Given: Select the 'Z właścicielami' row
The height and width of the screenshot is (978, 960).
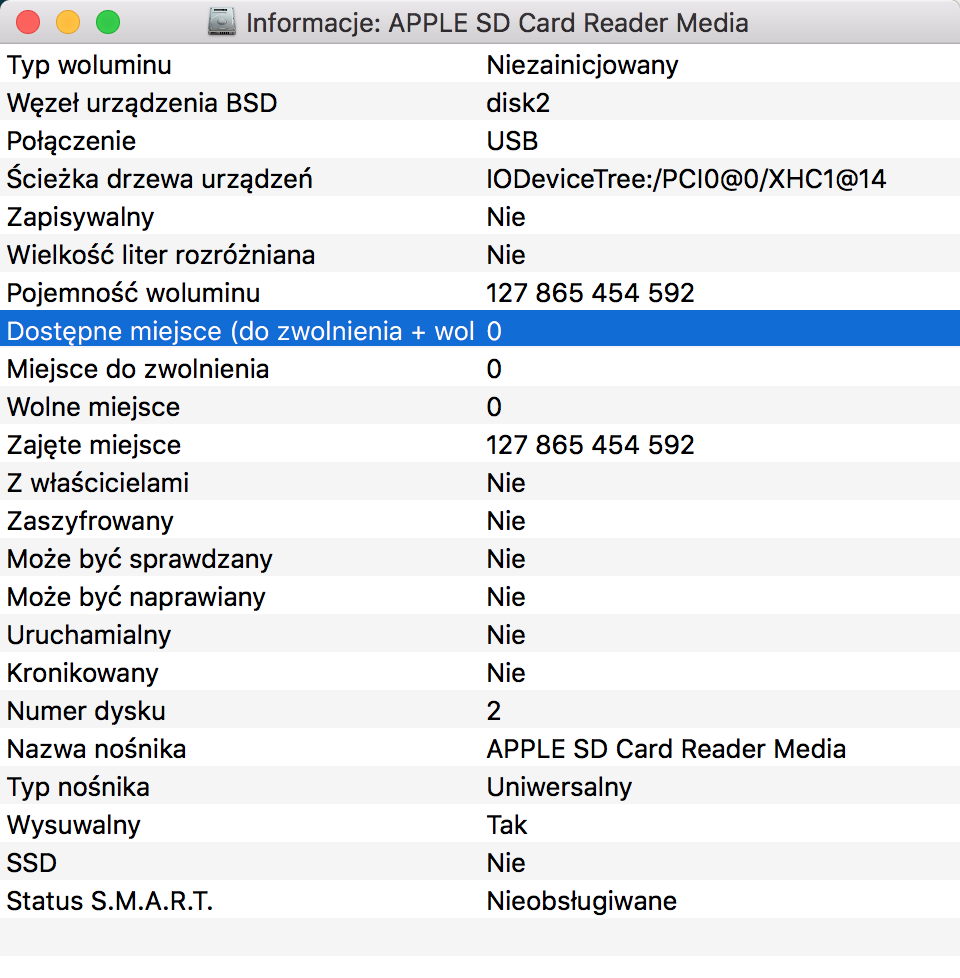Looking at the screenshot, I should coord(480,482).
